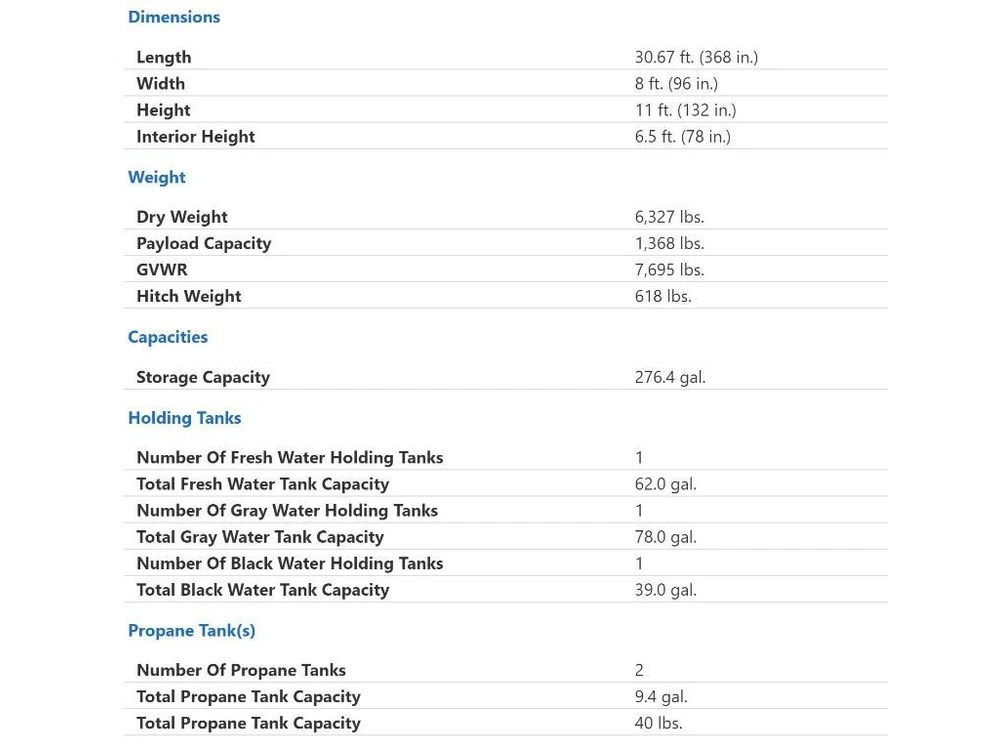This screenshot has height=750, width=1000.
Task: Select the Weight section heading
Action: pyautogui.click(x=157, y=177)
